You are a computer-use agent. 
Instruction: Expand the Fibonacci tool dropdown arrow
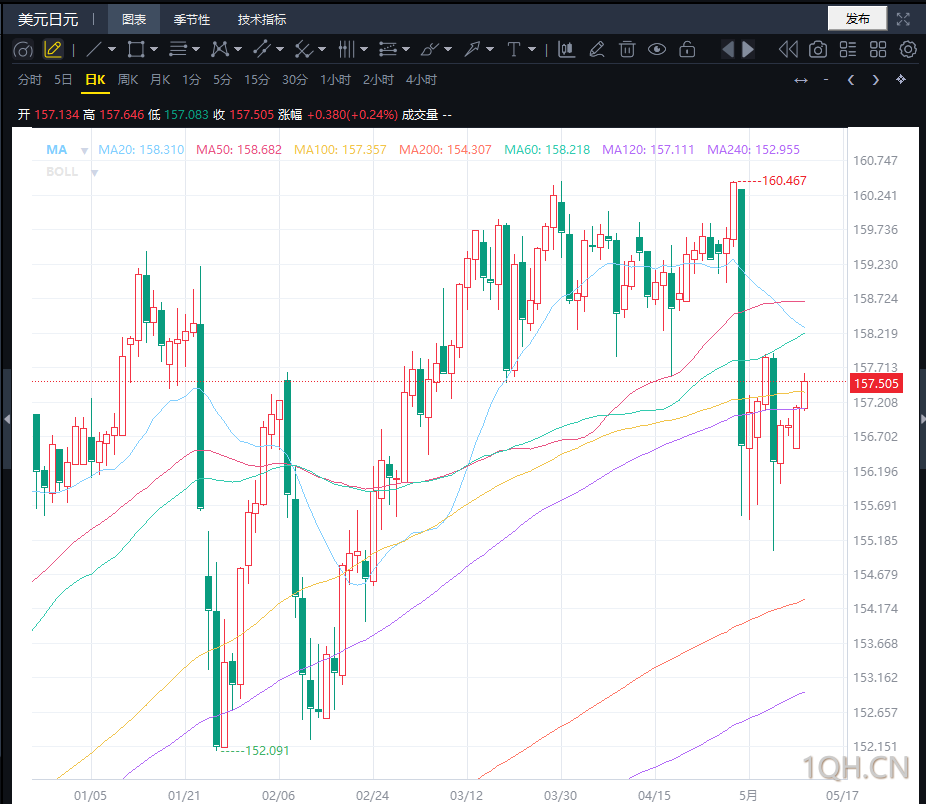[406, 50]
